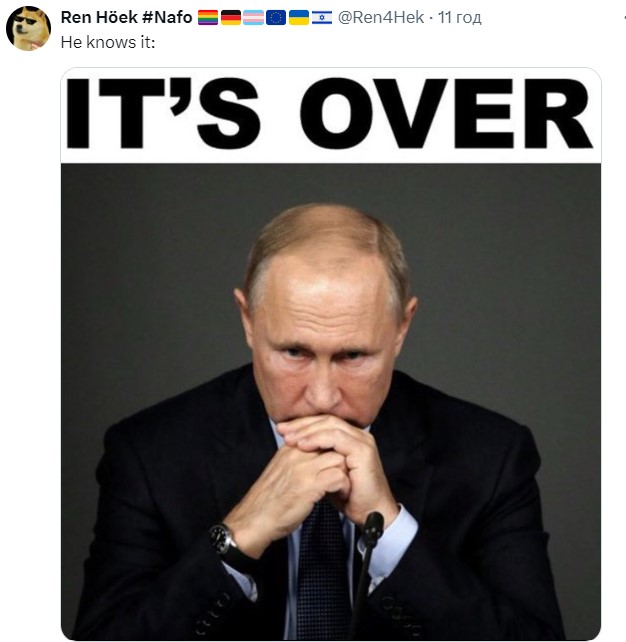
Task: Click the Ukrainian flag emoji
Action: [x=299, y=18]
